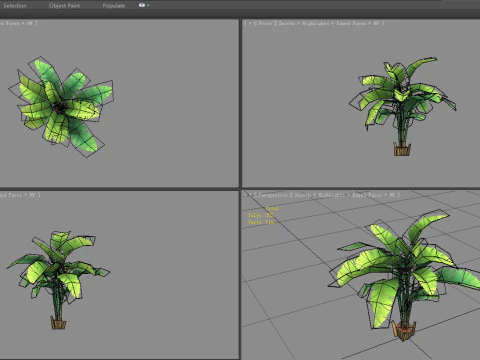480x360 pixels.
Task: Select the plant in the top-left viewport
Action: [61, 107]
